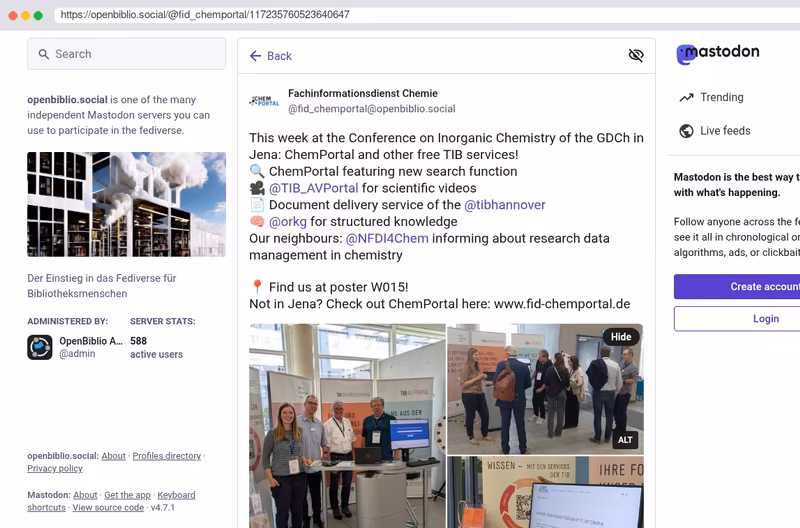Open Trending with arrow icon
The height and width of the screenshot is (528, 800).
tap(711, 97)
